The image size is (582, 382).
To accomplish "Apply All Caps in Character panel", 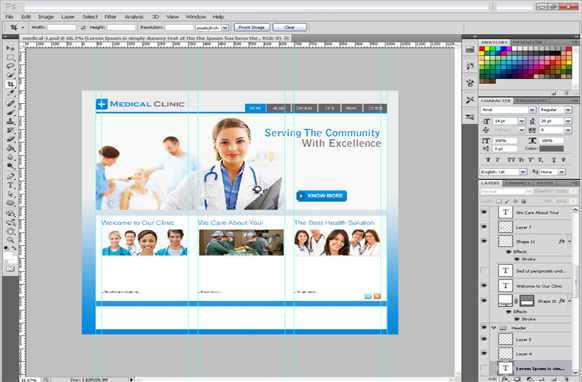I will coord(511,160).
